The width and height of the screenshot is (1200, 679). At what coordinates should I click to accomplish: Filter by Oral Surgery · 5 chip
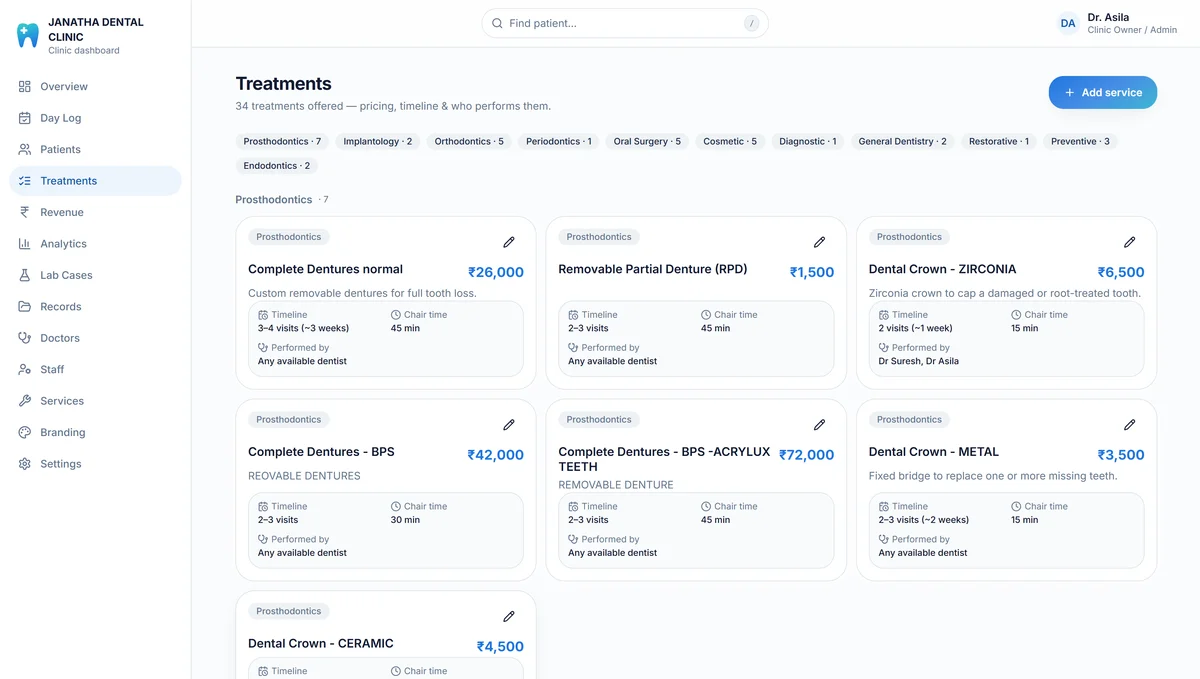(647, 142)
